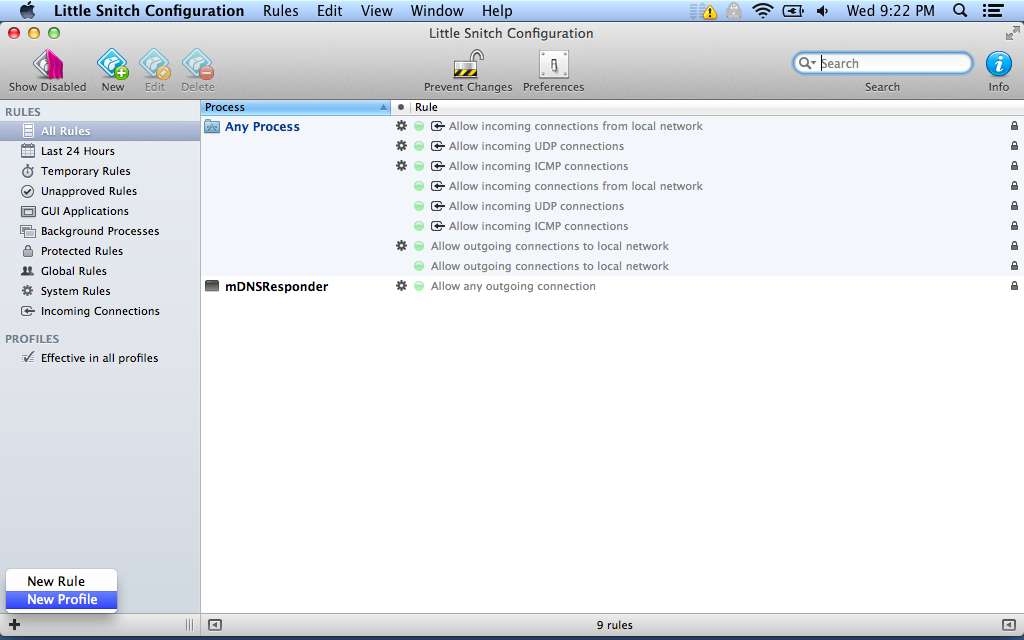The image size is (1024, 640).
Task: Select 'Allow any outgoing connection' rule text
Action: pyautogui.click(x=513, y=286)
